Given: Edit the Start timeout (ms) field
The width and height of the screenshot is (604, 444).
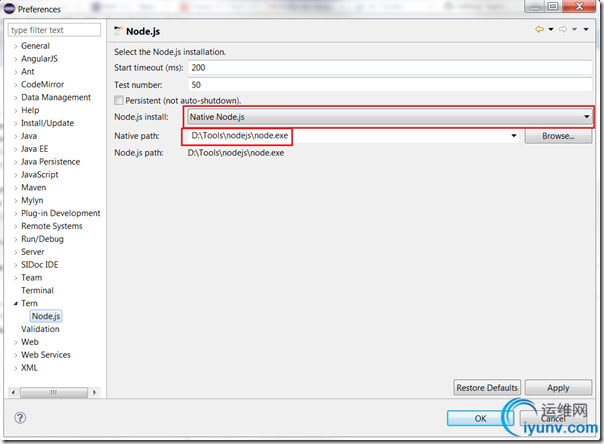Looking at the screenshot, I should pyautogui.click(x=390, y=68).
